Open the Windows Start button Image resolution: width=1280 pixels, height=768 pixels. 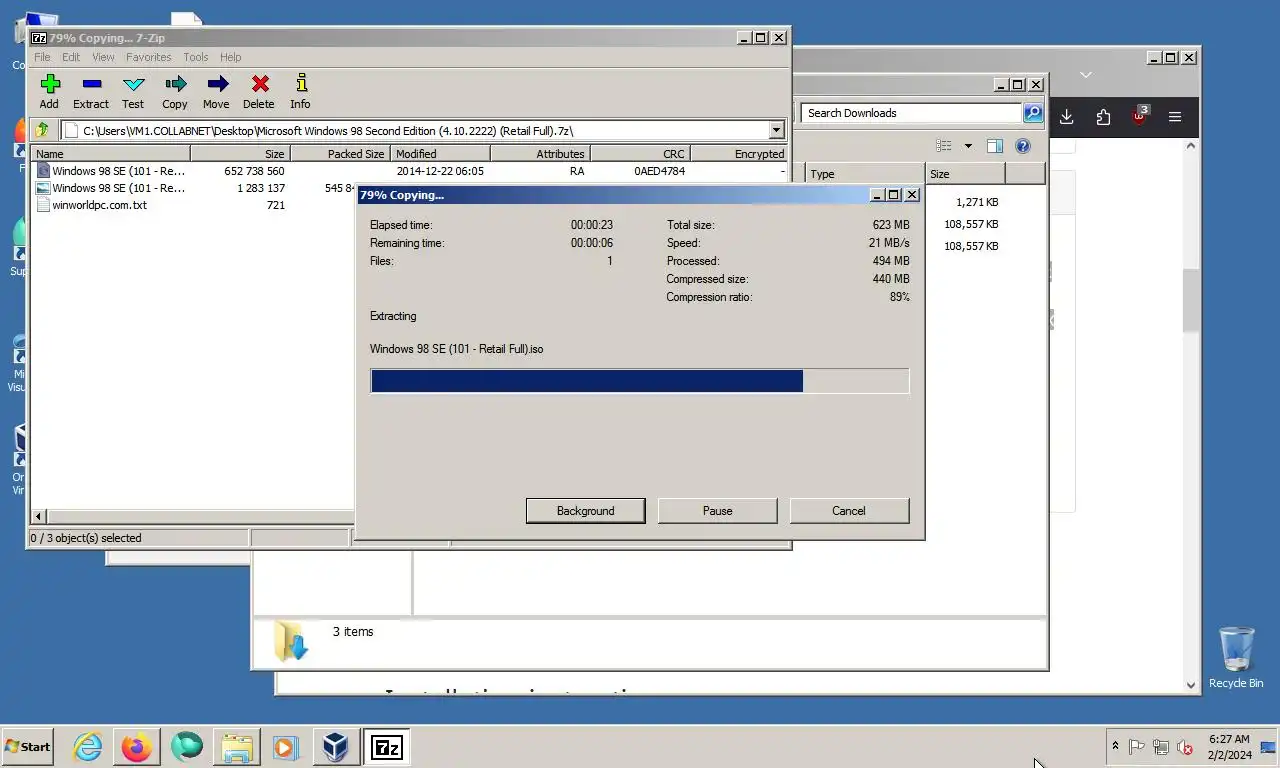27,747
